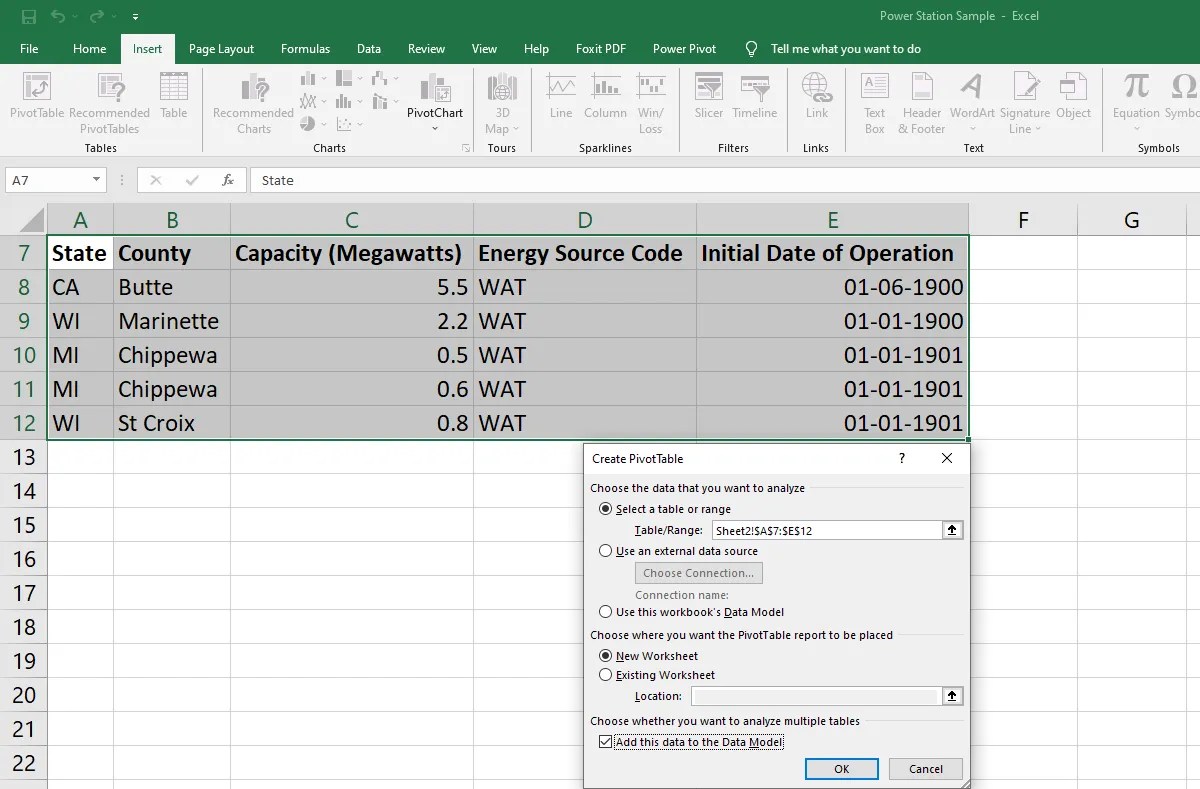Choose Use an external data source

(x=606, y=551)
